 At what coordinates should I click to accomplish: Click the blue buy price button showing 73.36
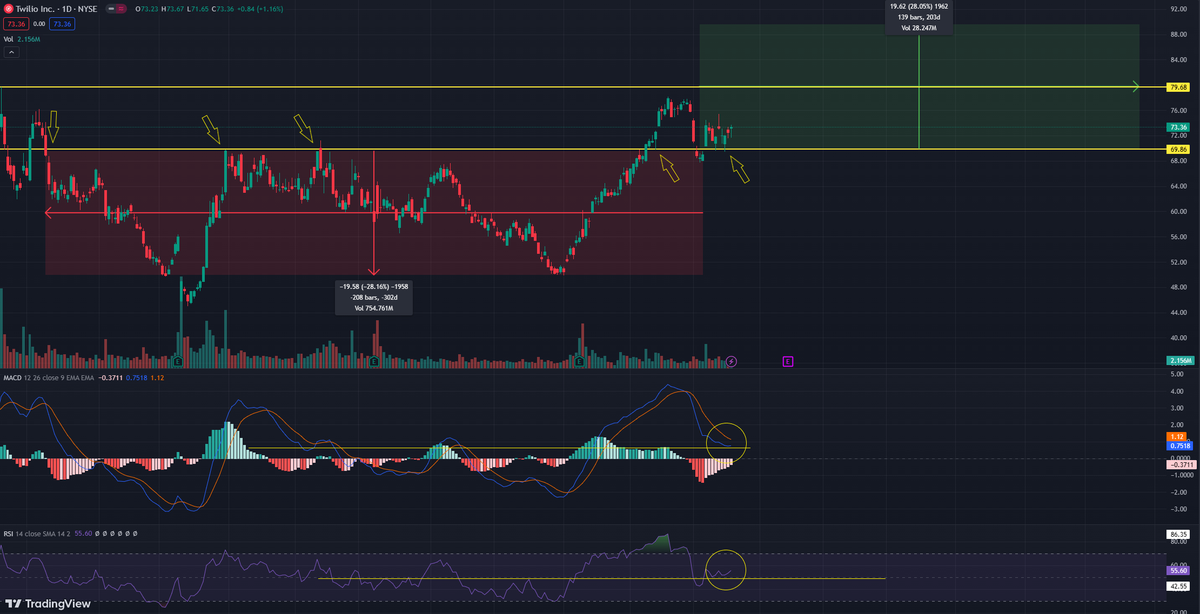pos(62,22)
